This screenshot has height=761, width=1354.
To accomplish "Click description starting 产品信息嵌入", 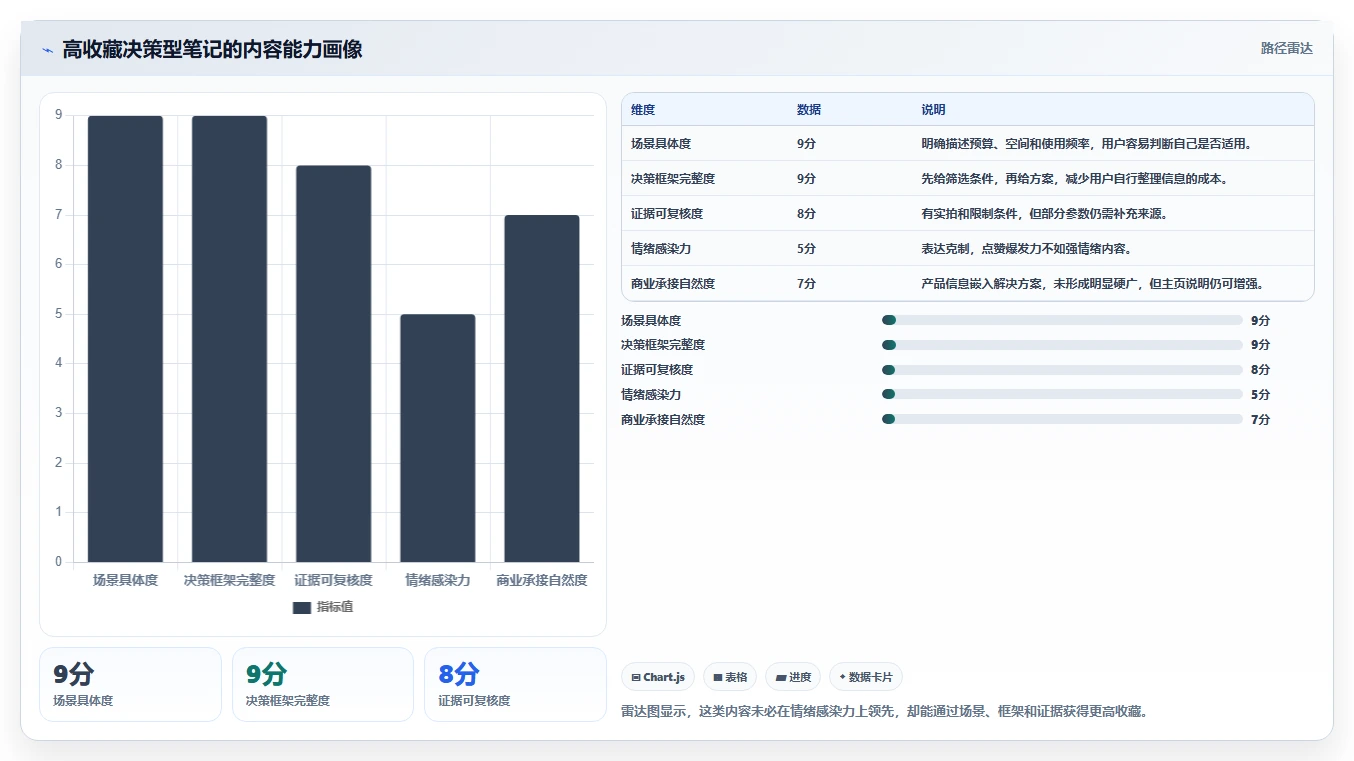I will click(x=1093, y=284).
